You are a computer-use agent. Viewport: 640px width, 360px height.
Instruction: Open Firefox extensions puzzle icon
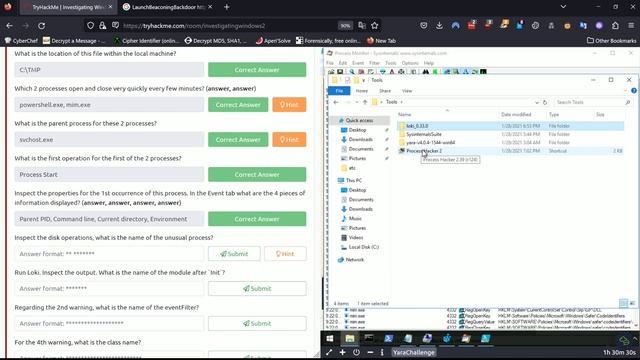click(x=615, y=26)
